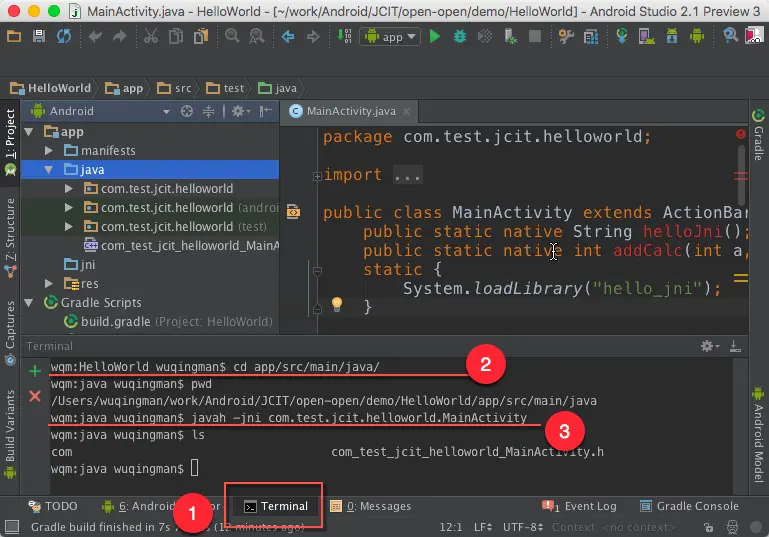Navigate forward with the right arrow

(313, 36)
